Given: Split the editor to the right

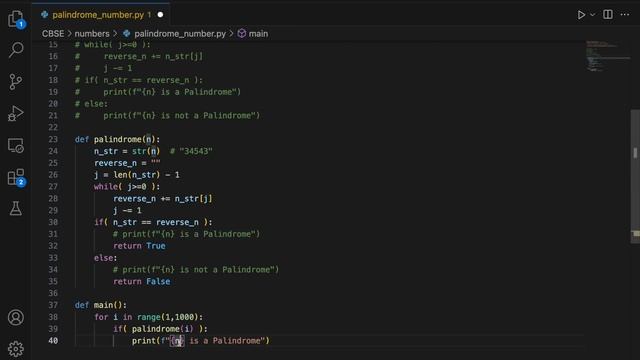Looking at the screenshot, I should (608, 14).
